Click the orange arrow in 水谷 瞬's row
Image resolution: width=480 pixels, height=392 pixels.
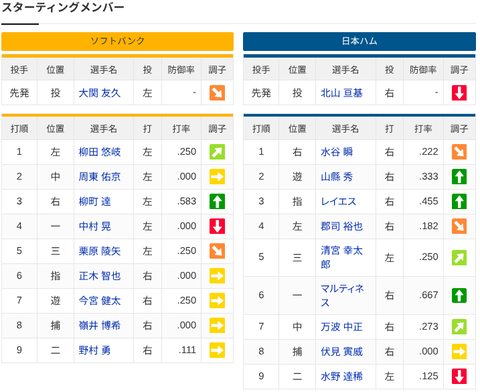tap(459, 152)
